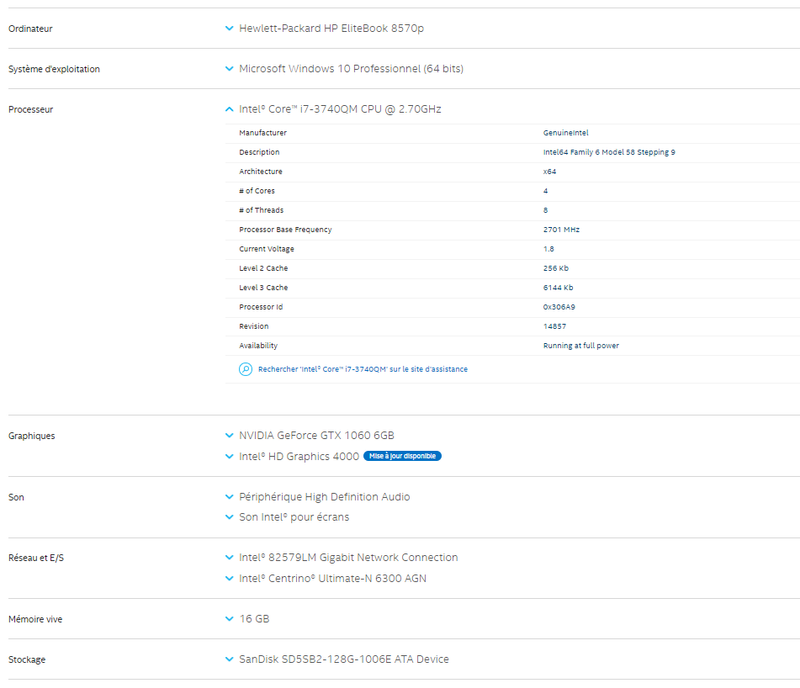
Task: Expand Son Intel pour écrans details
Action: (x=229, y=517)
